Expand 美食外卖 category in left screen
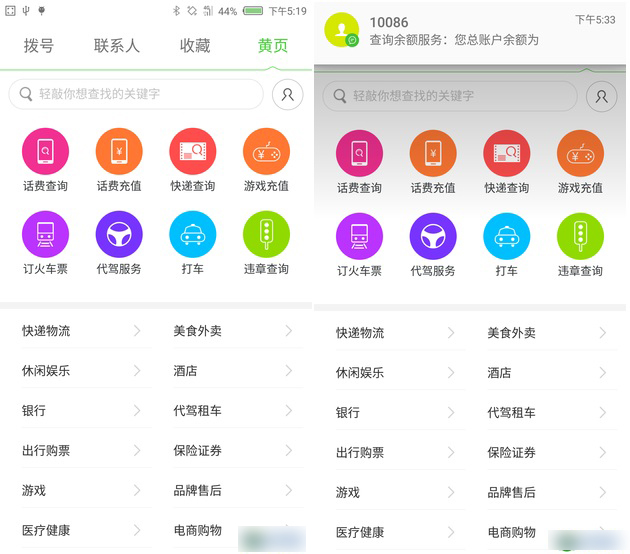 click(238, 331)
